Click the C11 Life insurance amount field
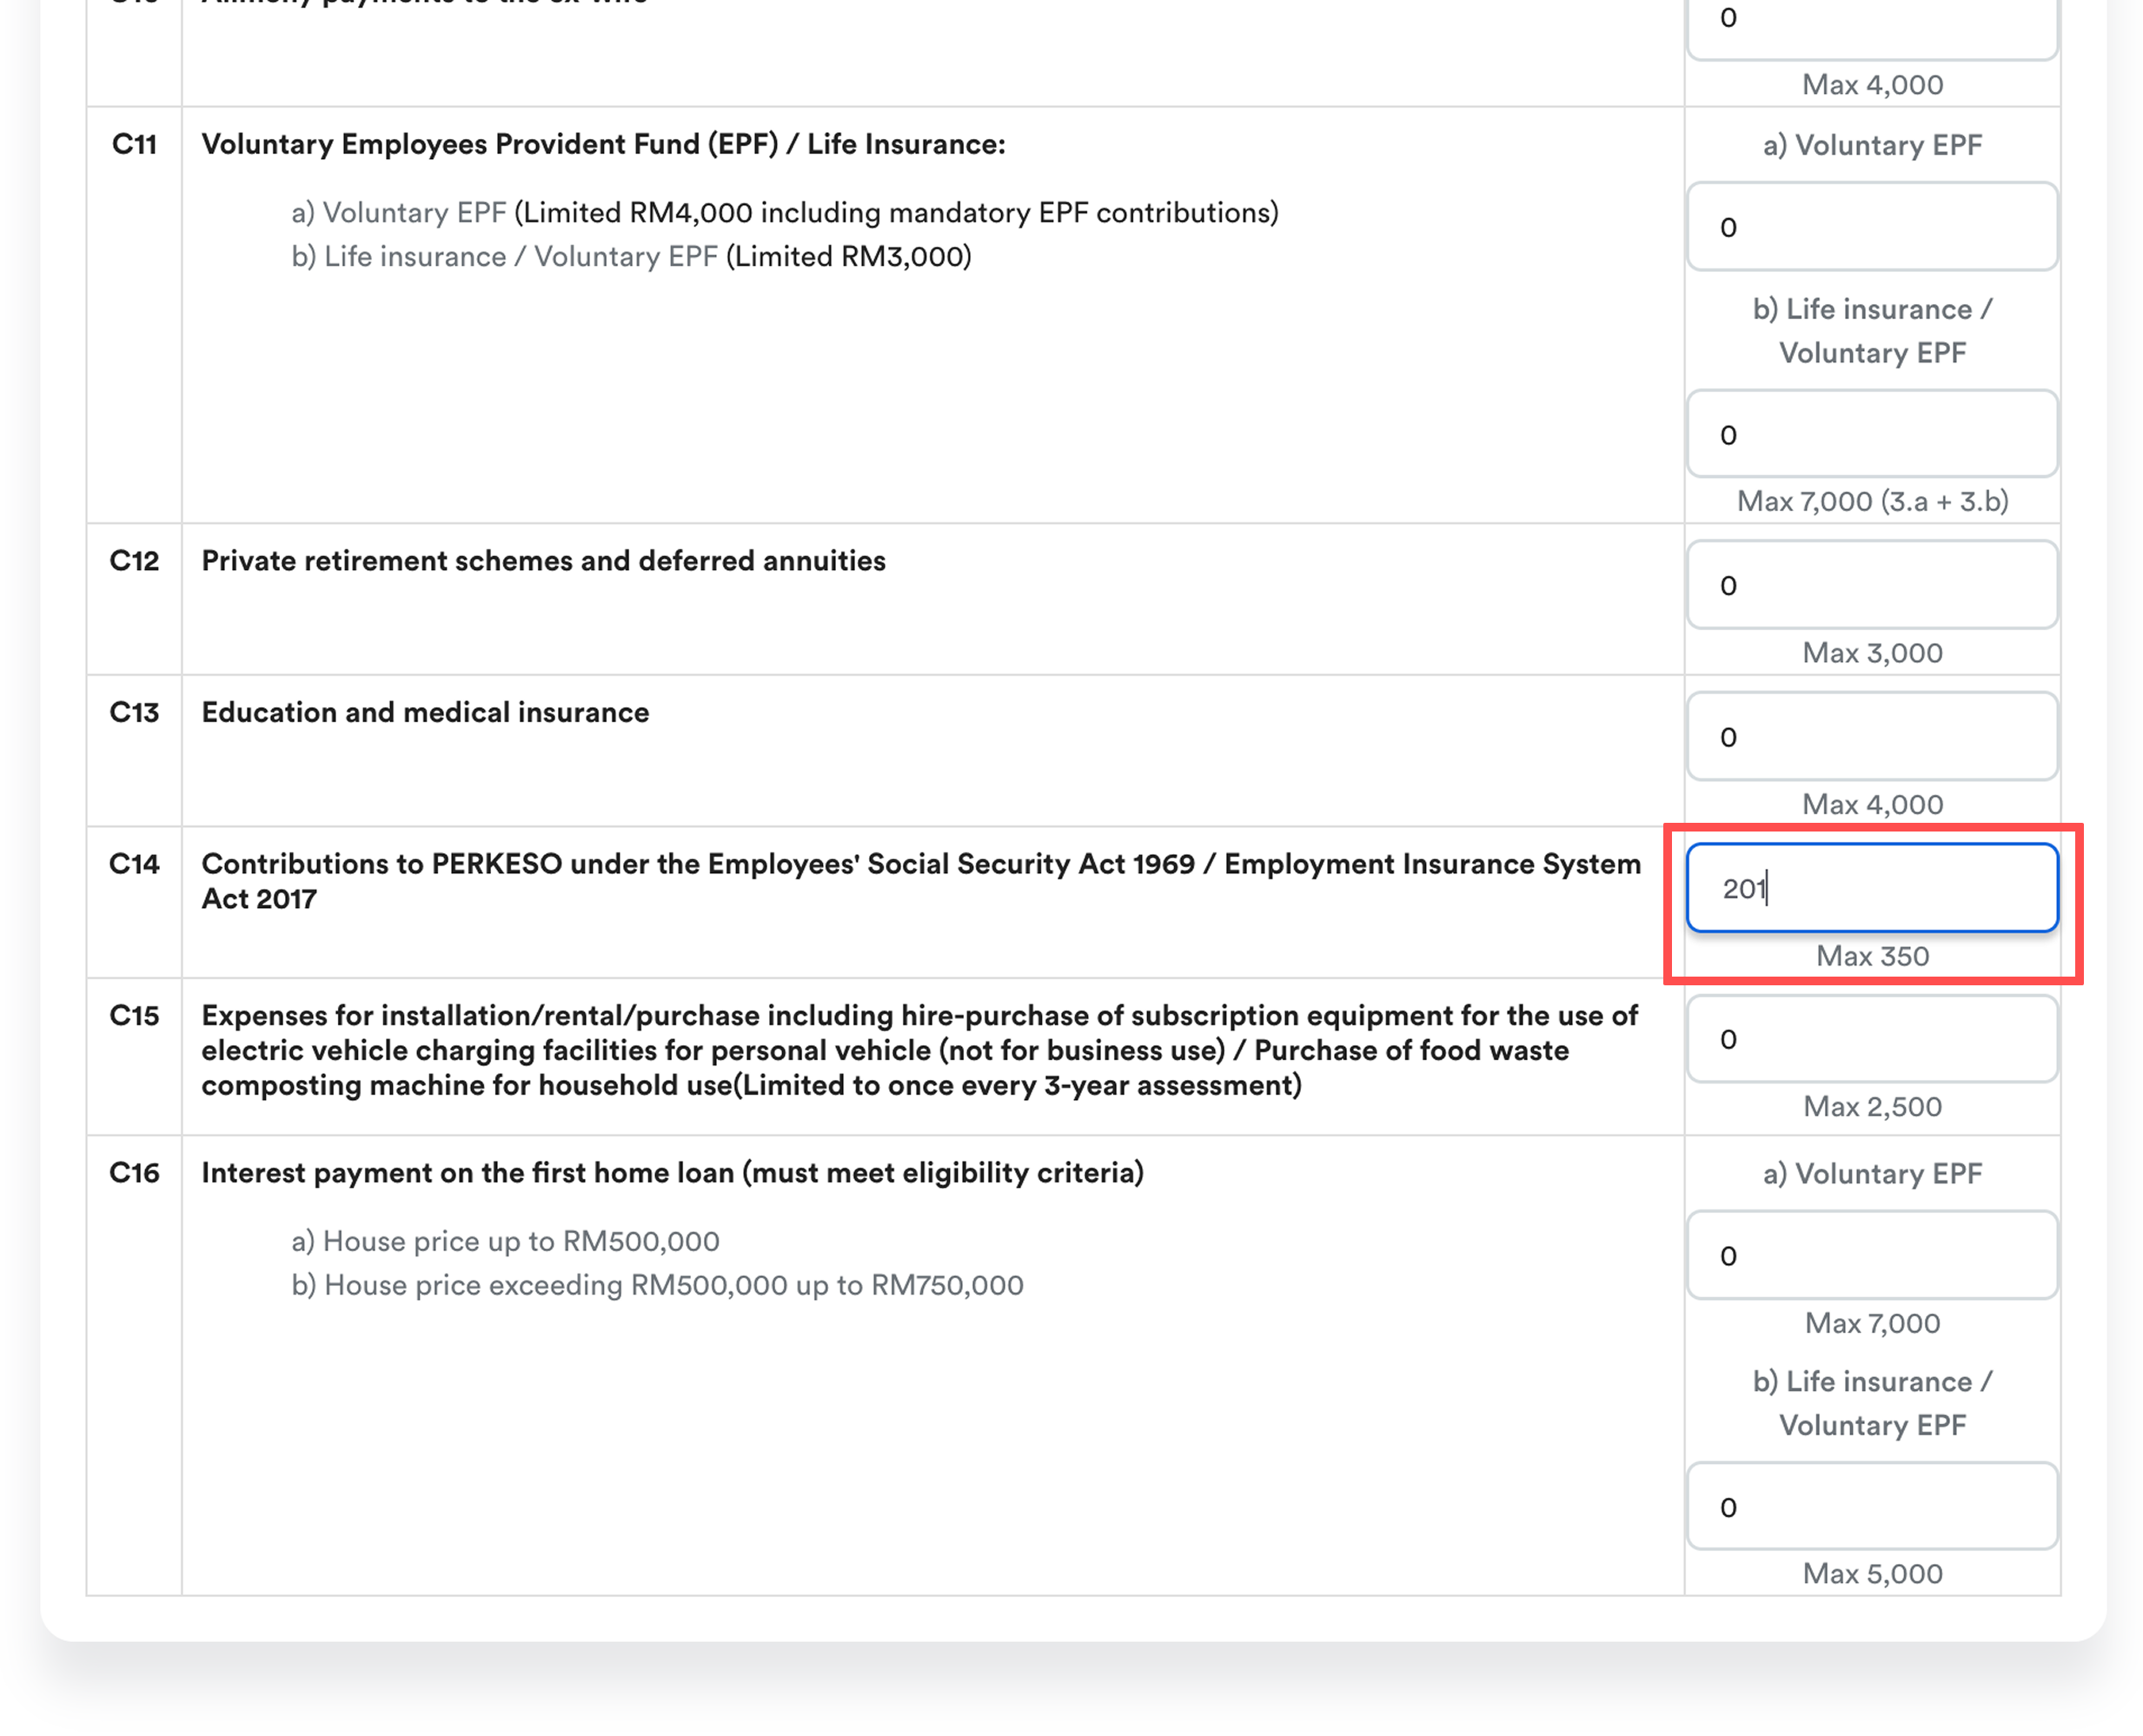 point(1871,435)
